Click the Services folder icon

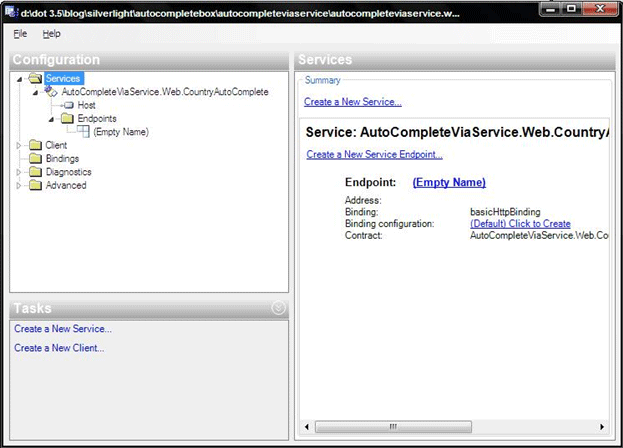tap(36, 78)
